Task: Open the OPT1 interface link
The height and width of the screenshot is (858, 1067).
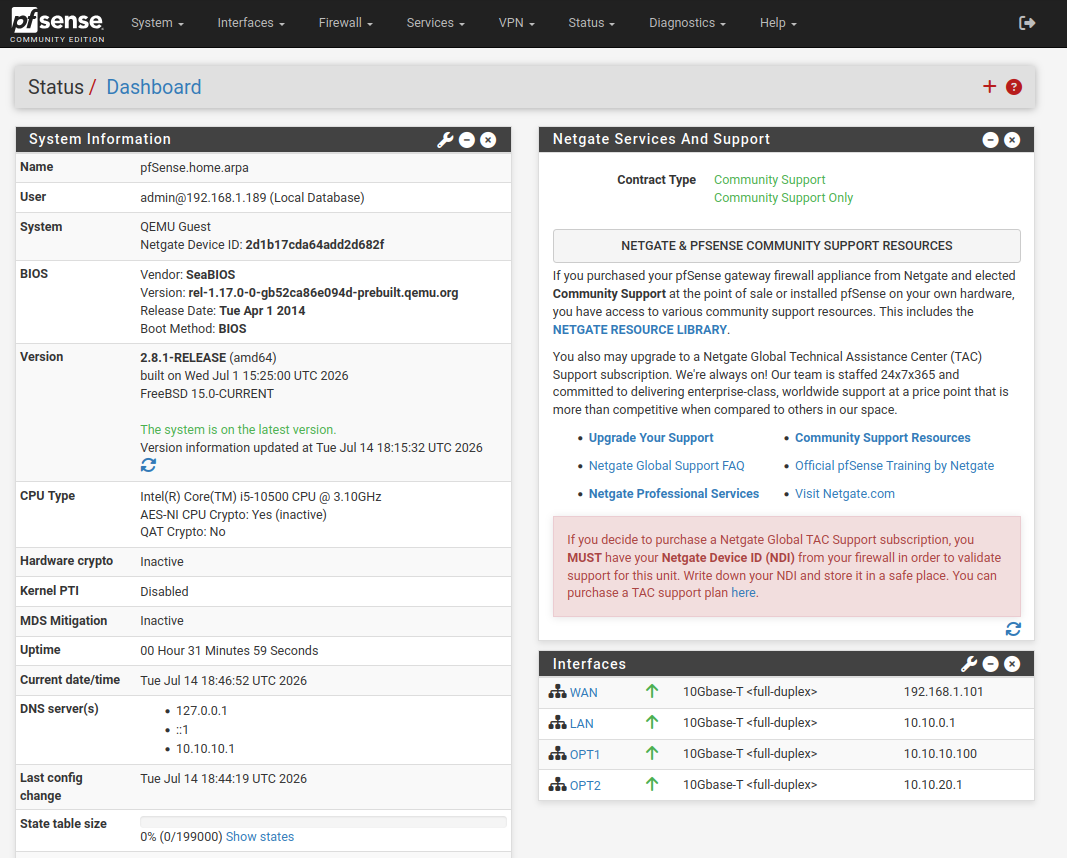Action: click(x=585, y=755)
